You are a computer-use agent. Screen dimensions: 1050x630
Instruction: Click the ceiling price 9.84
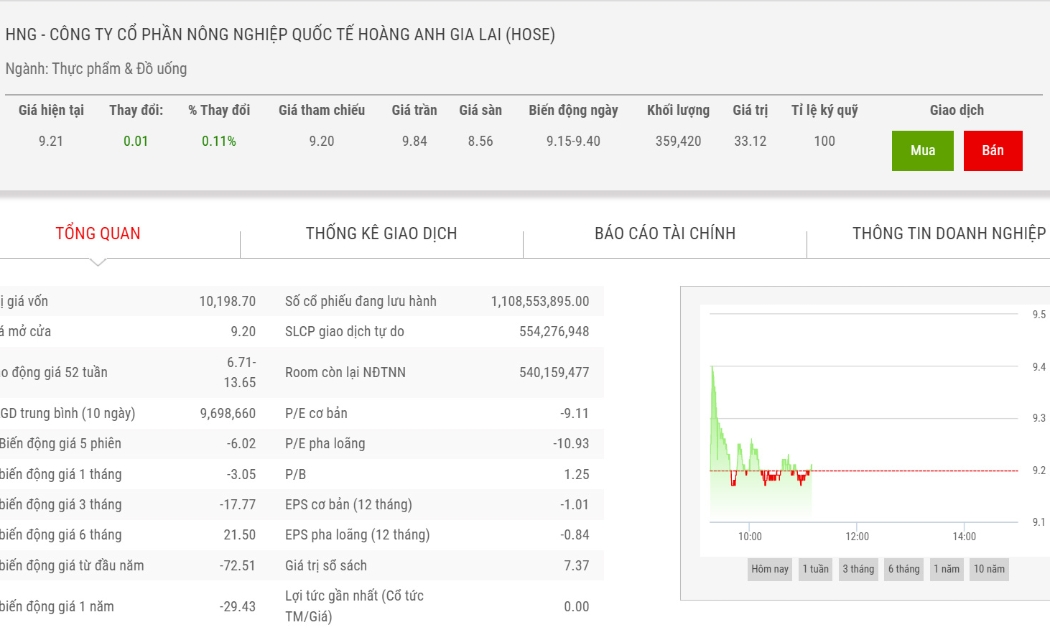coord(415,141)
